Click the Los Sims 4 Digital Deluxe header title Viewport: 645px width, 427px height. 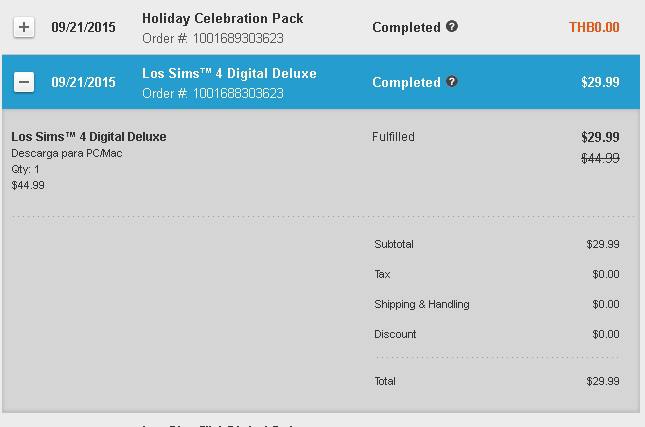[229, 73]
